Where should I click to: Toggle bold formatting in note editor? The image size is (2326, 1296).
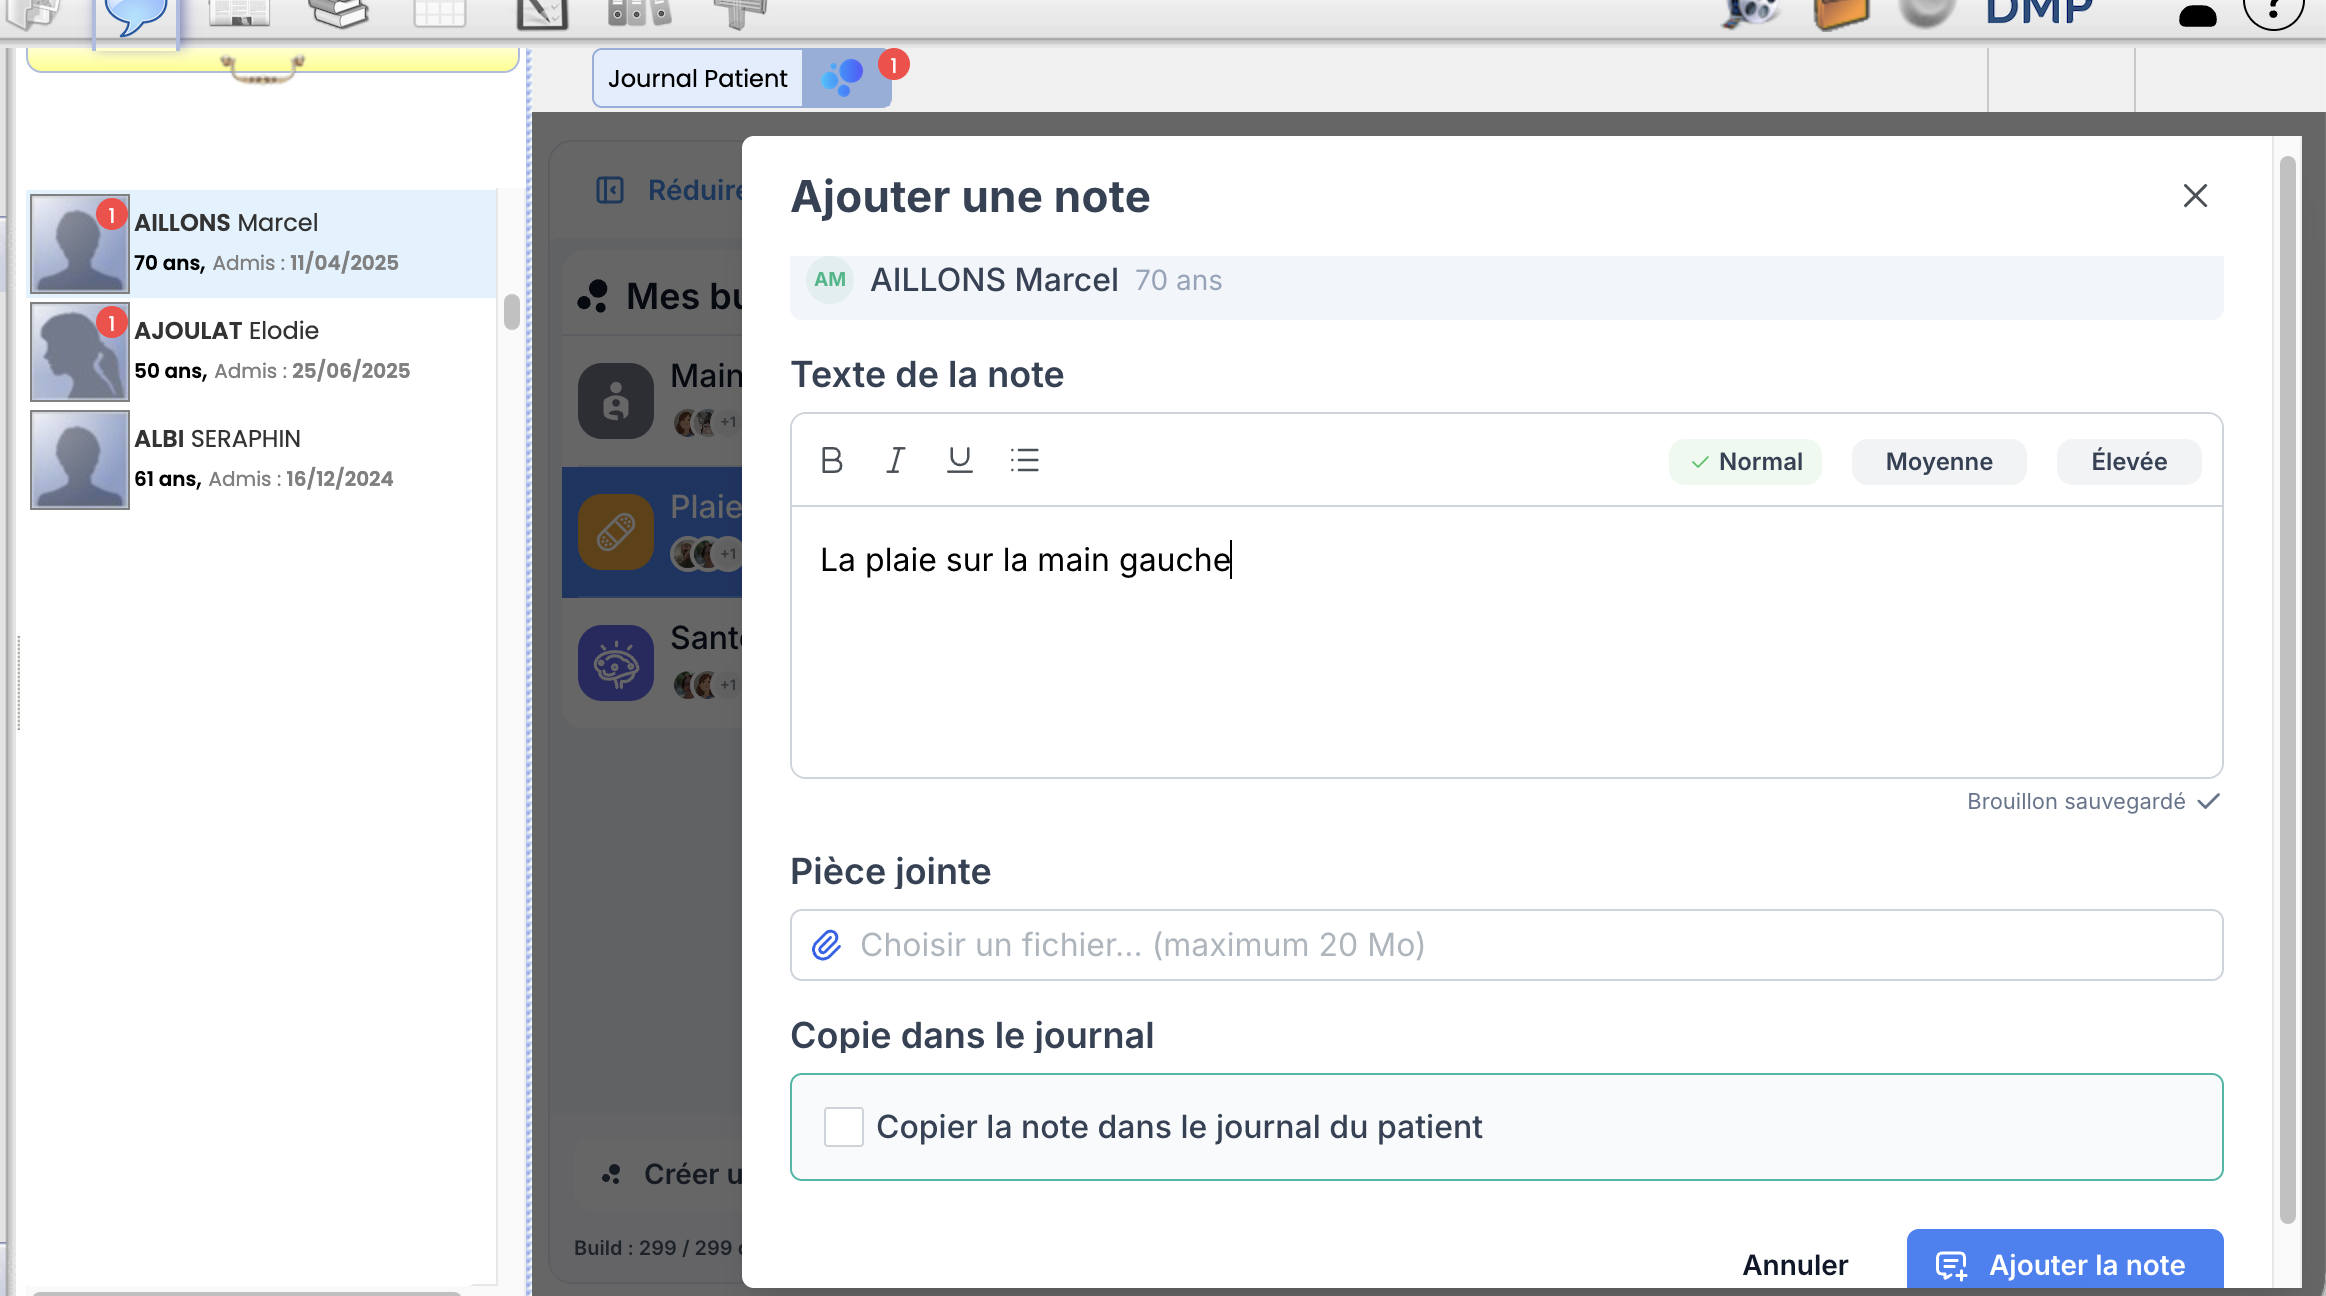pos(831,460)
